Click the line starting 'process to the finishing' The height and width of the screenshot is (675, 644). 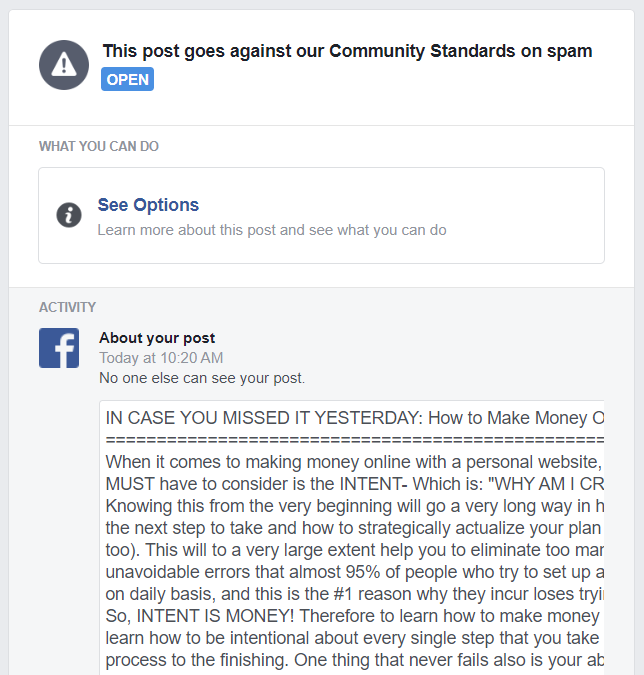click(x=354, y=660)
